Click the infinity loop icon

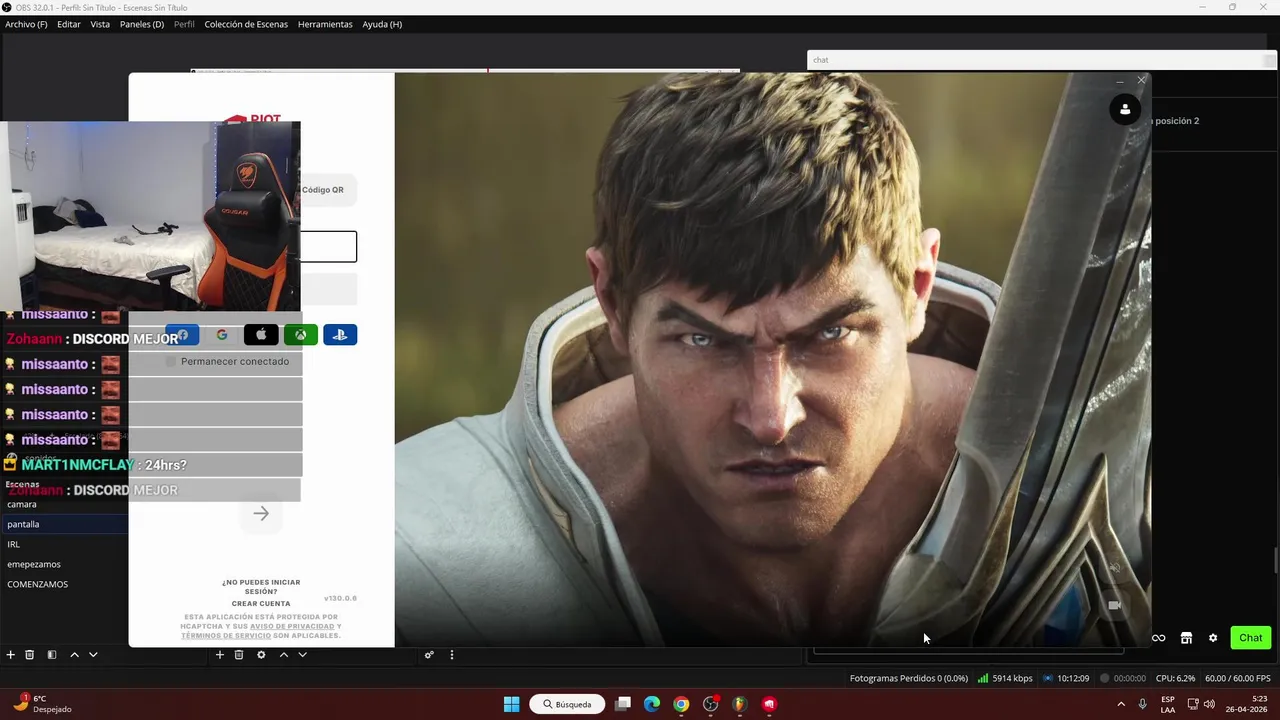[x=1158, y=638]
